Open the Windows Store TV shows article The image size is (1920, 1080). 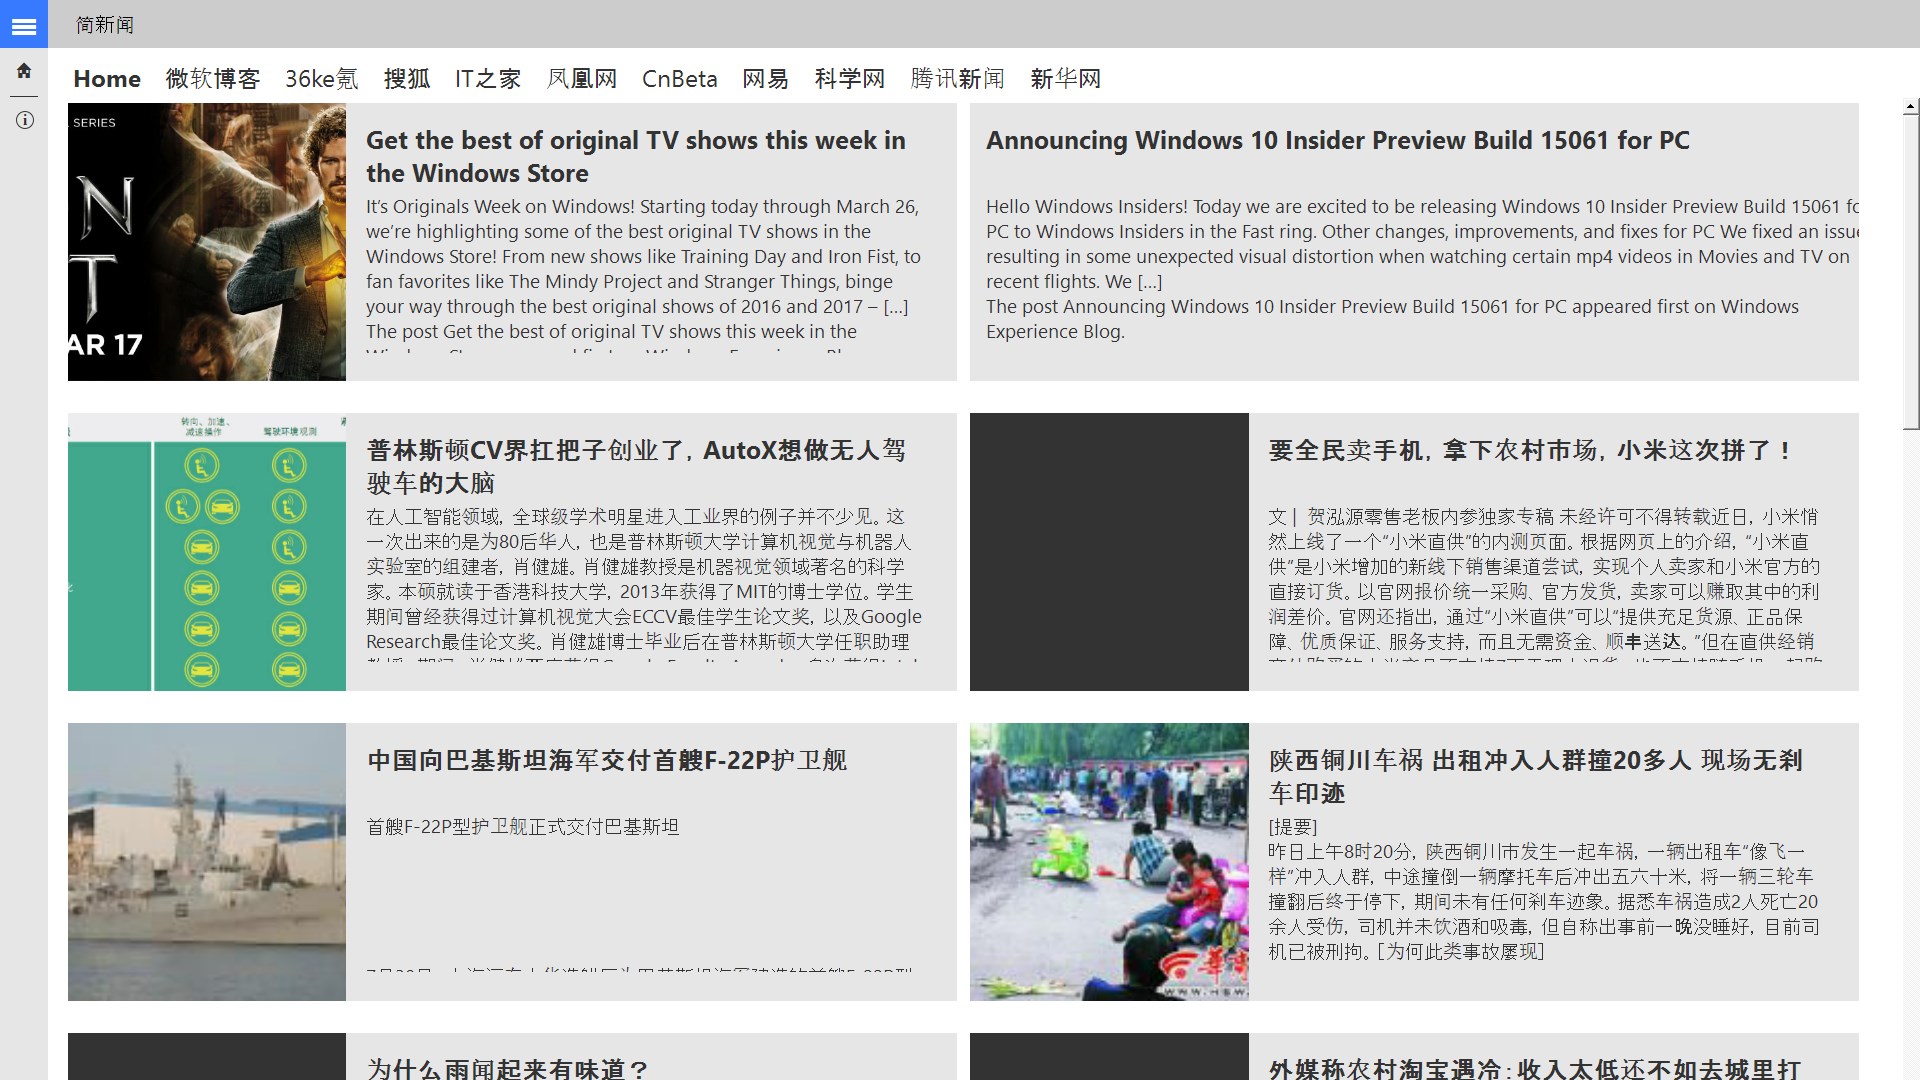(636, 157)
